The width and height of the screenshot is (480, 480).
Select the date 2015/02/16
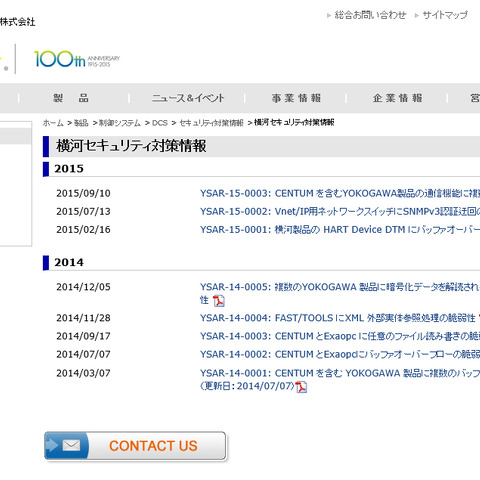83,229
